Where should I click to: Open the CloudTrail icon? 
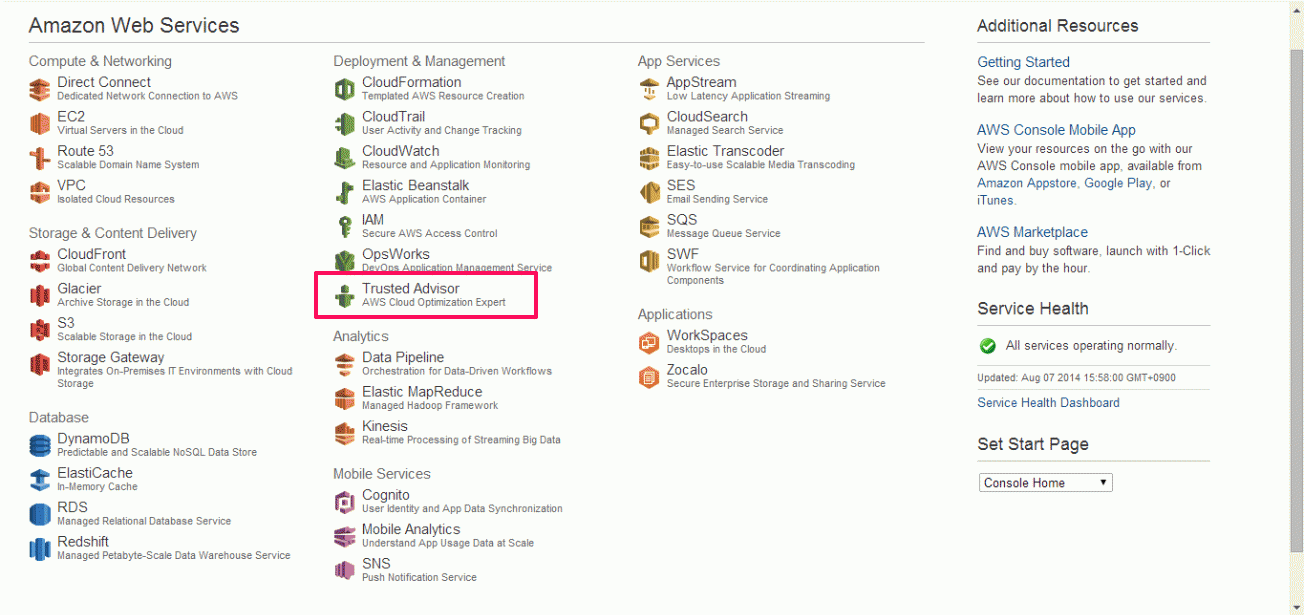[x=344, y=124]
